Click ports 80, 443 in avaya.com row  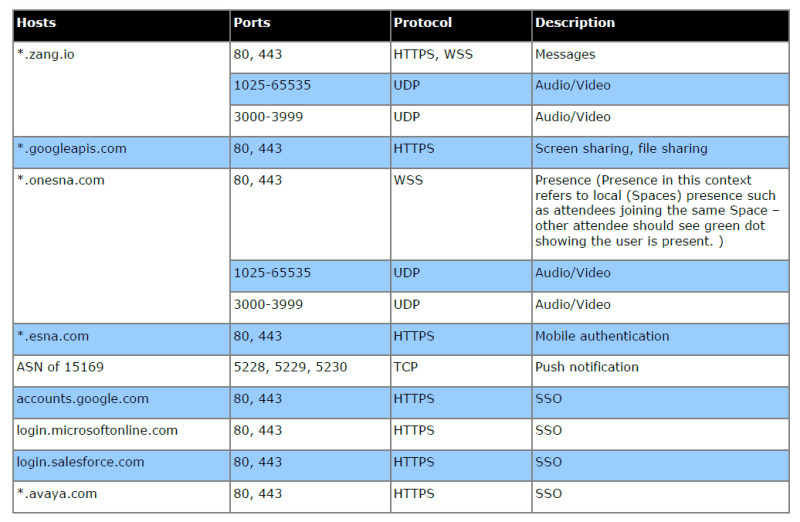(310, 498)
